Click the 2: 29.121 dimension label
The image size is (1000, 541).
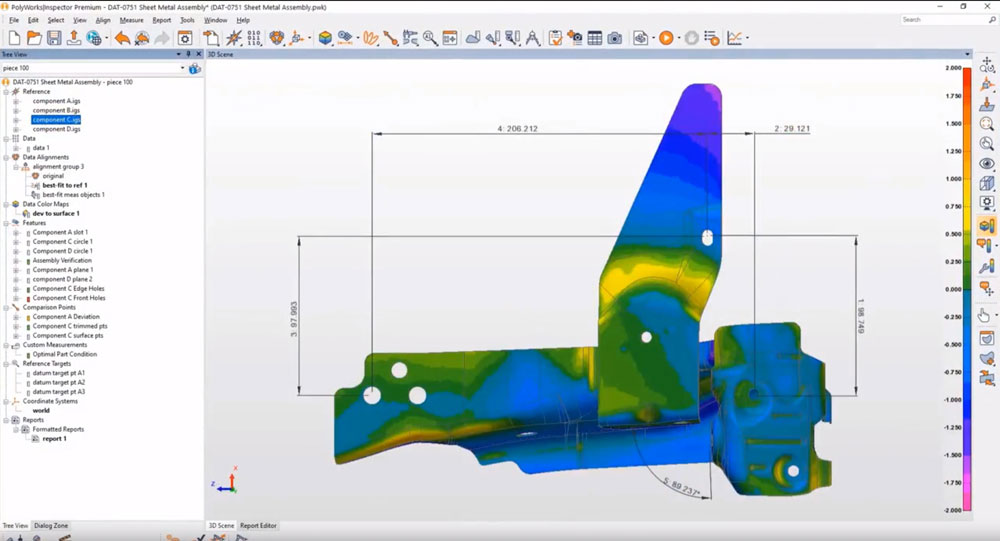click(792, 129)
